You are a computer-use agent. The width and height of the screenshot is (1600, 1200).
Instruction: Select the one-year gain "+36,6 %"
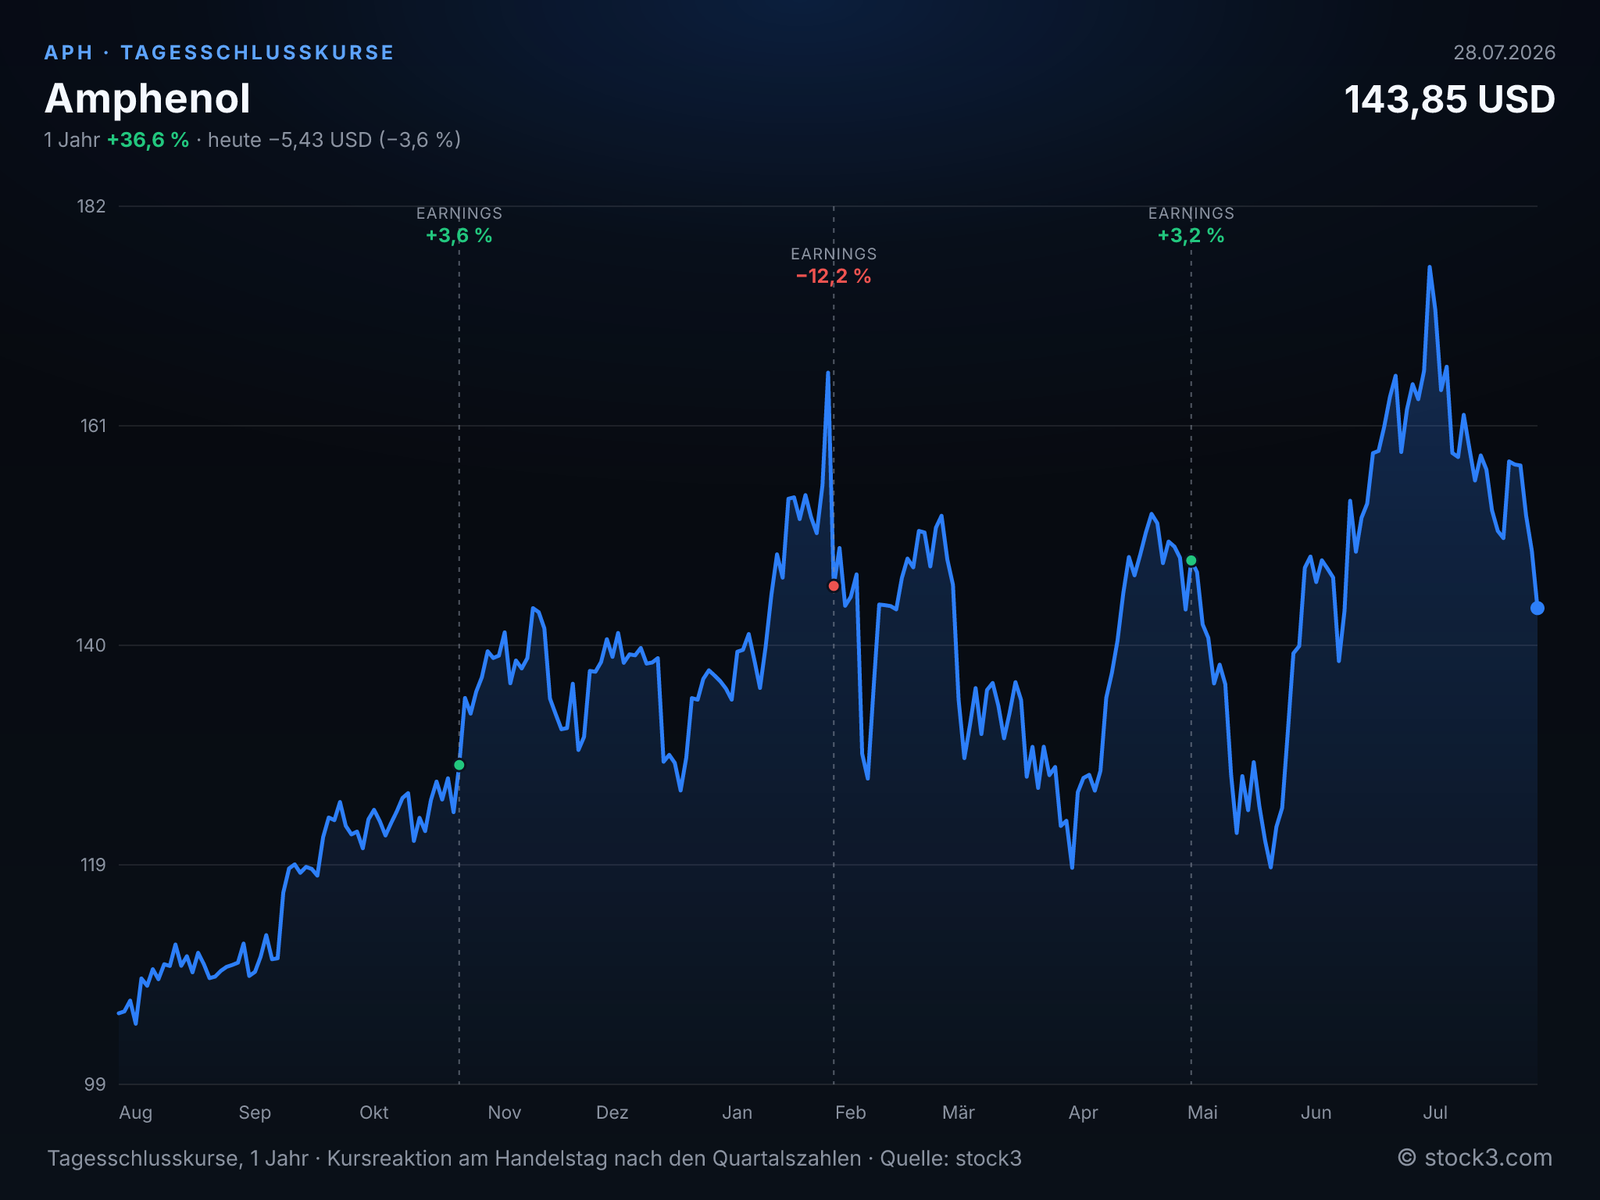[x=148, y=140]
